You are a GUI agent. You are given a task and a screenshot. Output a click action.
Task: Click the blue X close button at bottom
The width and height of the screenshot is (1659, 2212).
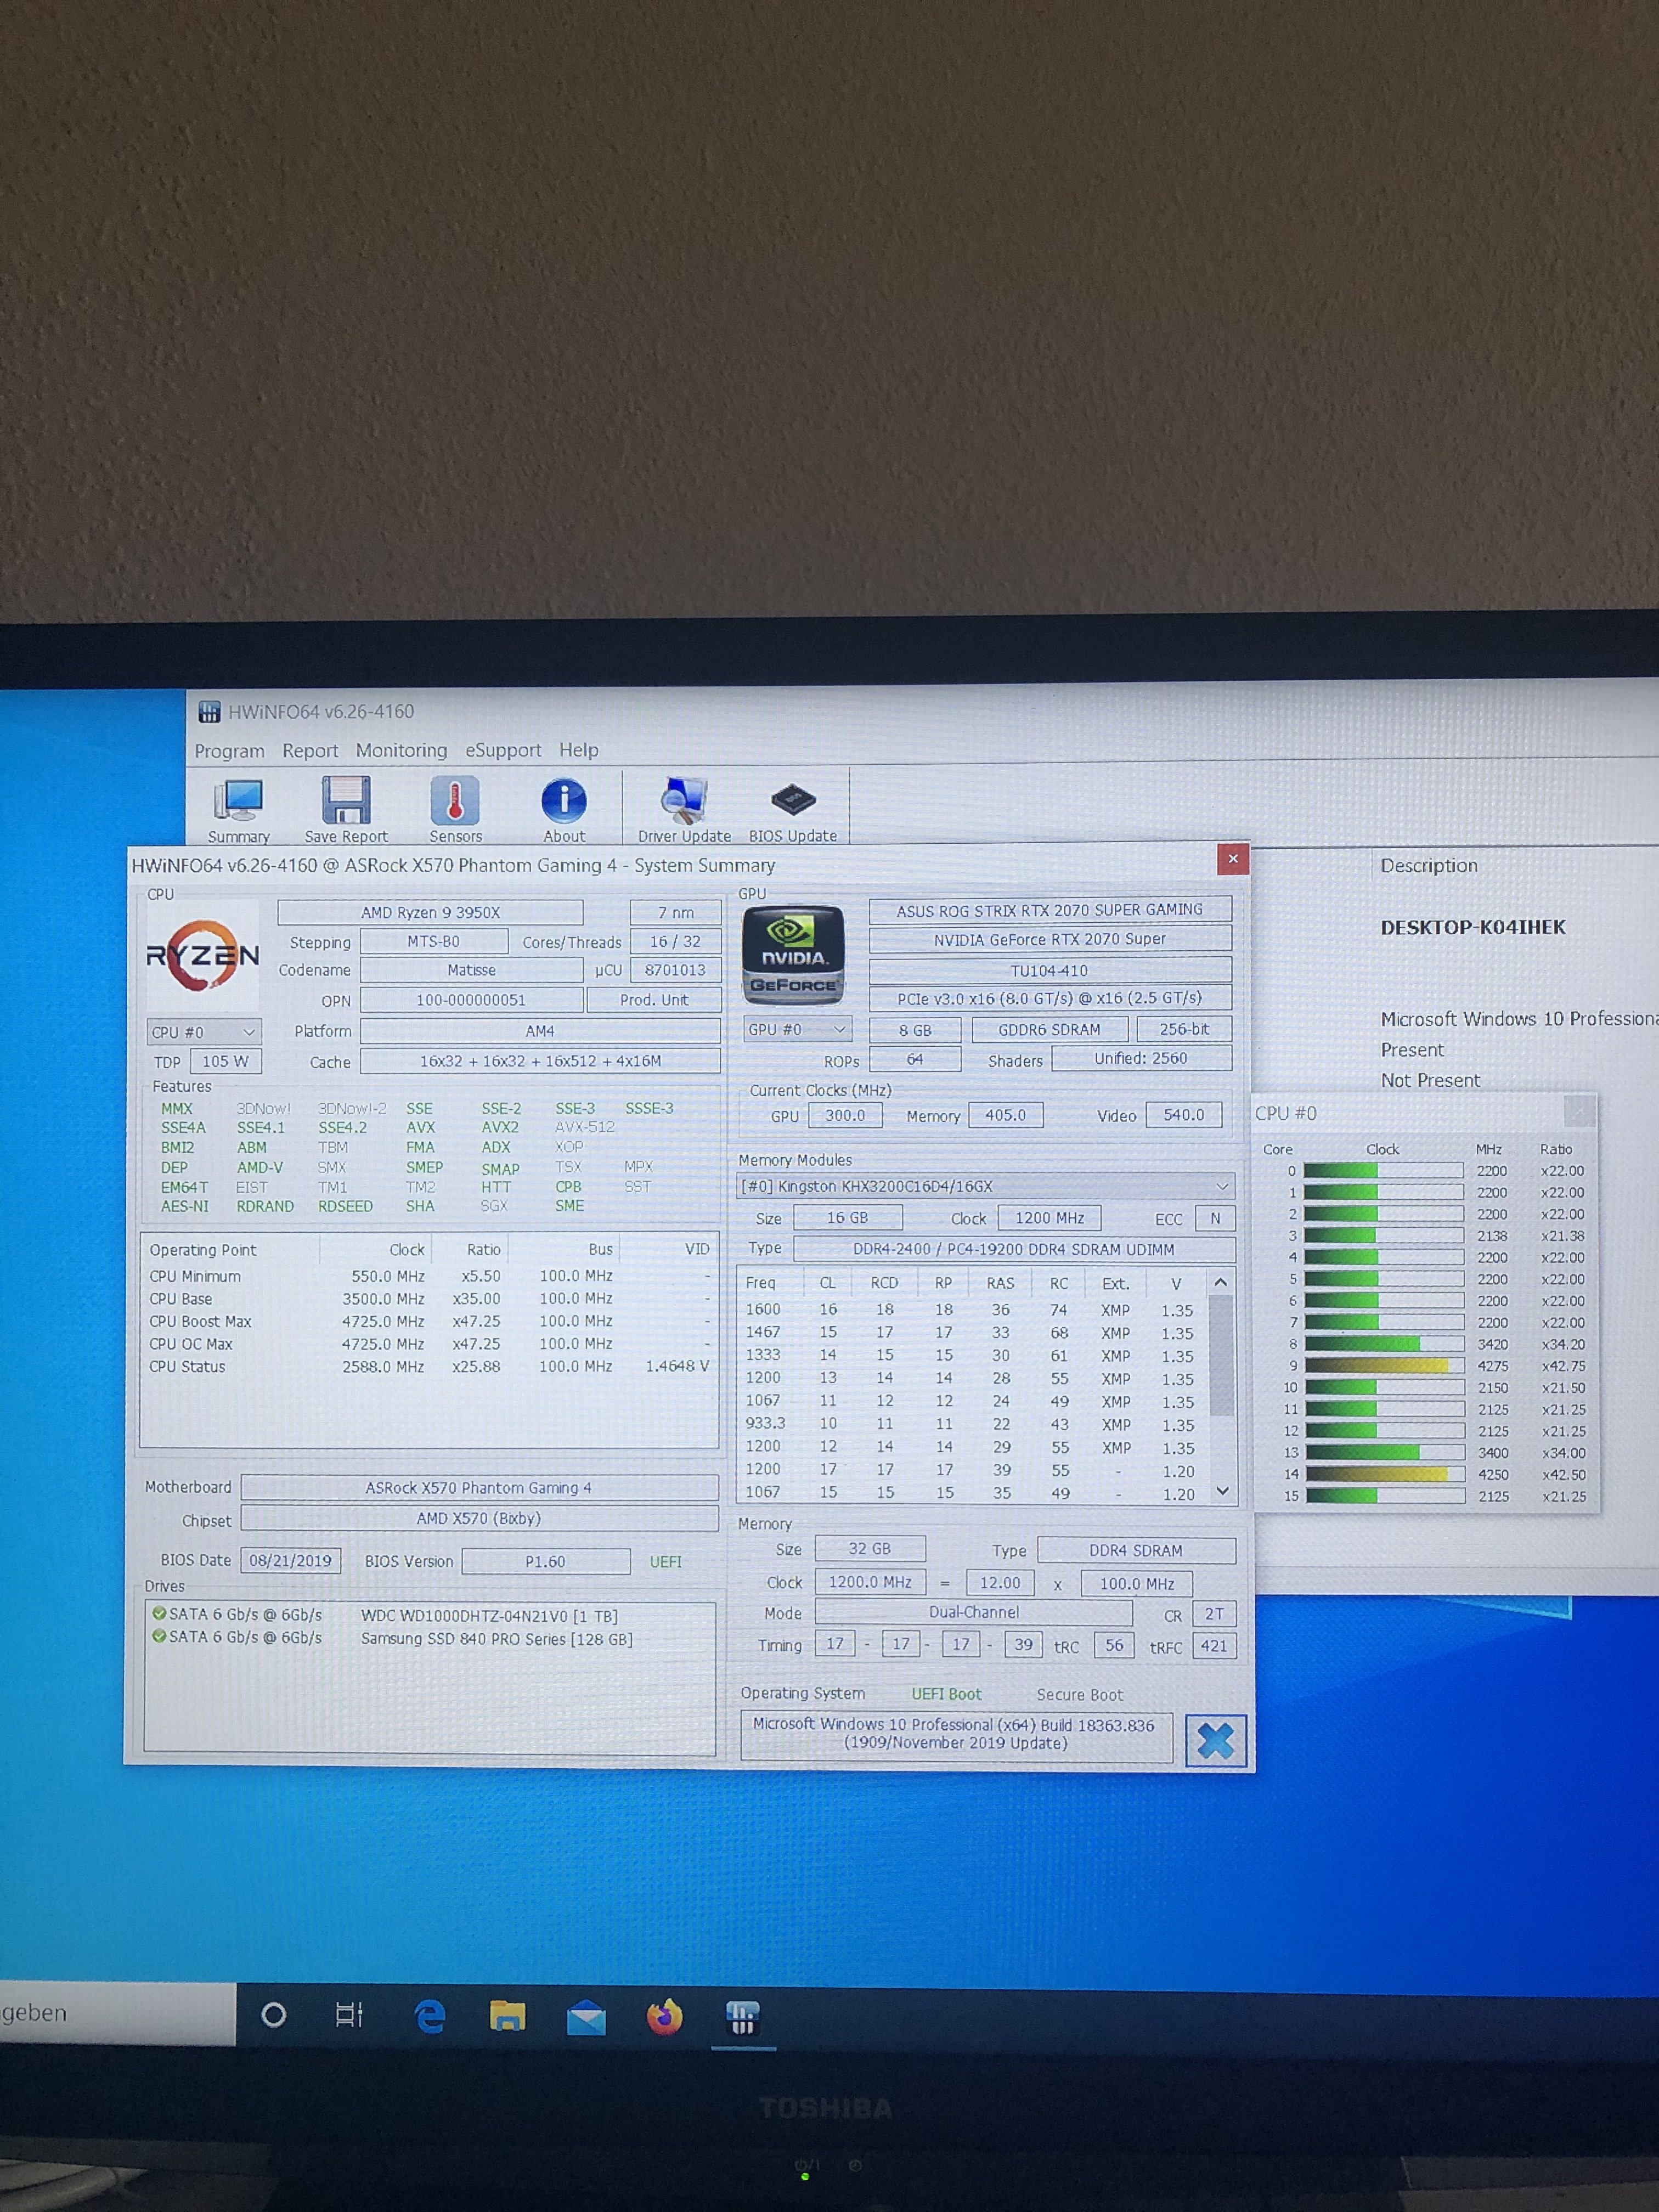pyautogui.click(x=1215, y=1741)
